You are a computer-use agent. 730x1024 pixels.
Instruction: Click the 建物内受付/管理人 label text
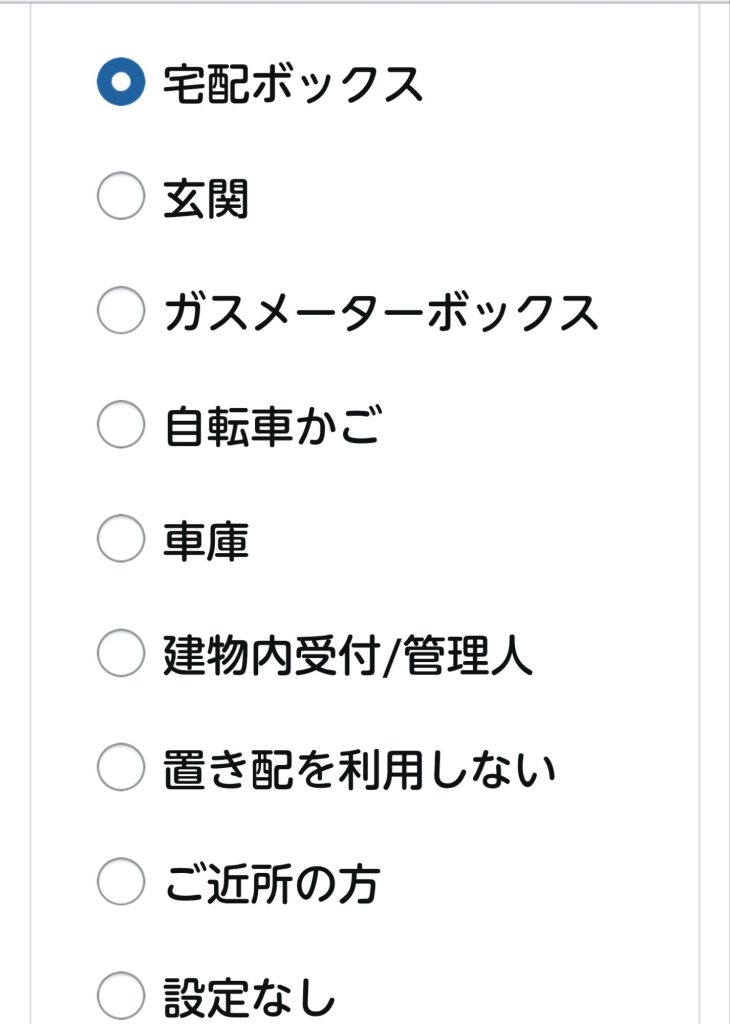[x=348, y=656]
